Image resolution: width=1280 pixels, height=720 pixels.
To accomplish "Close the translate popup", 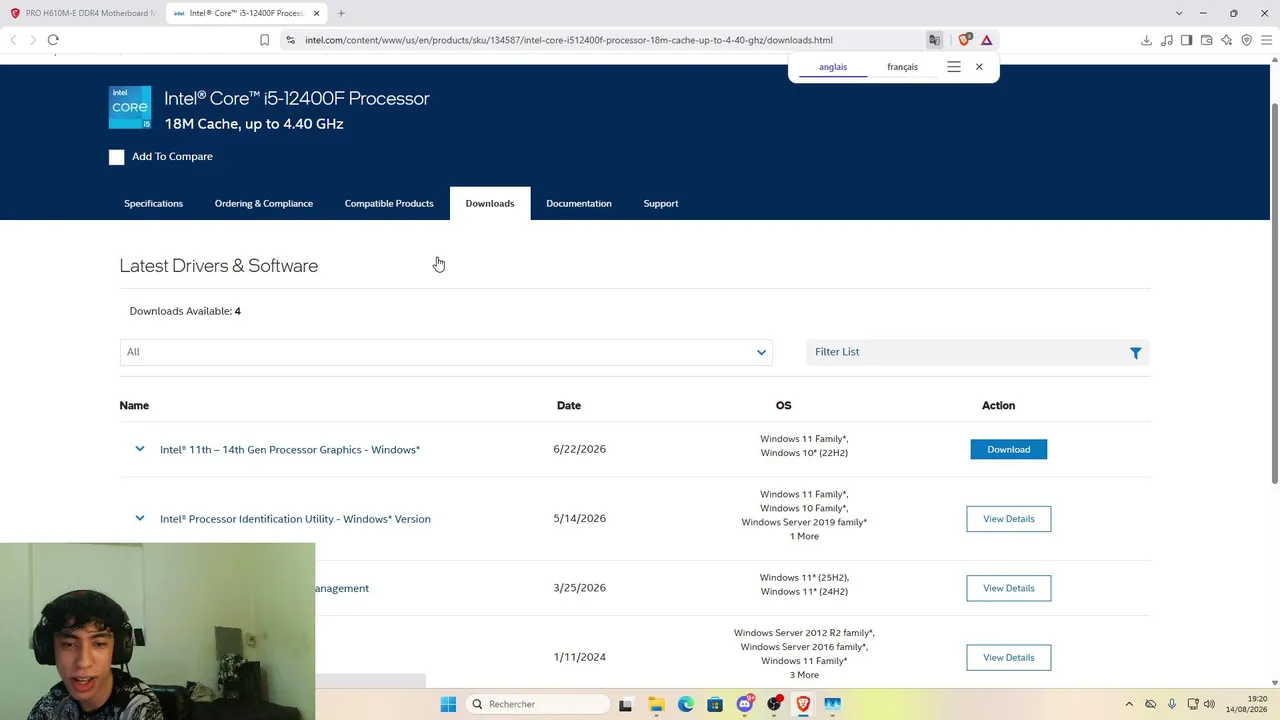I will [979, 67].
